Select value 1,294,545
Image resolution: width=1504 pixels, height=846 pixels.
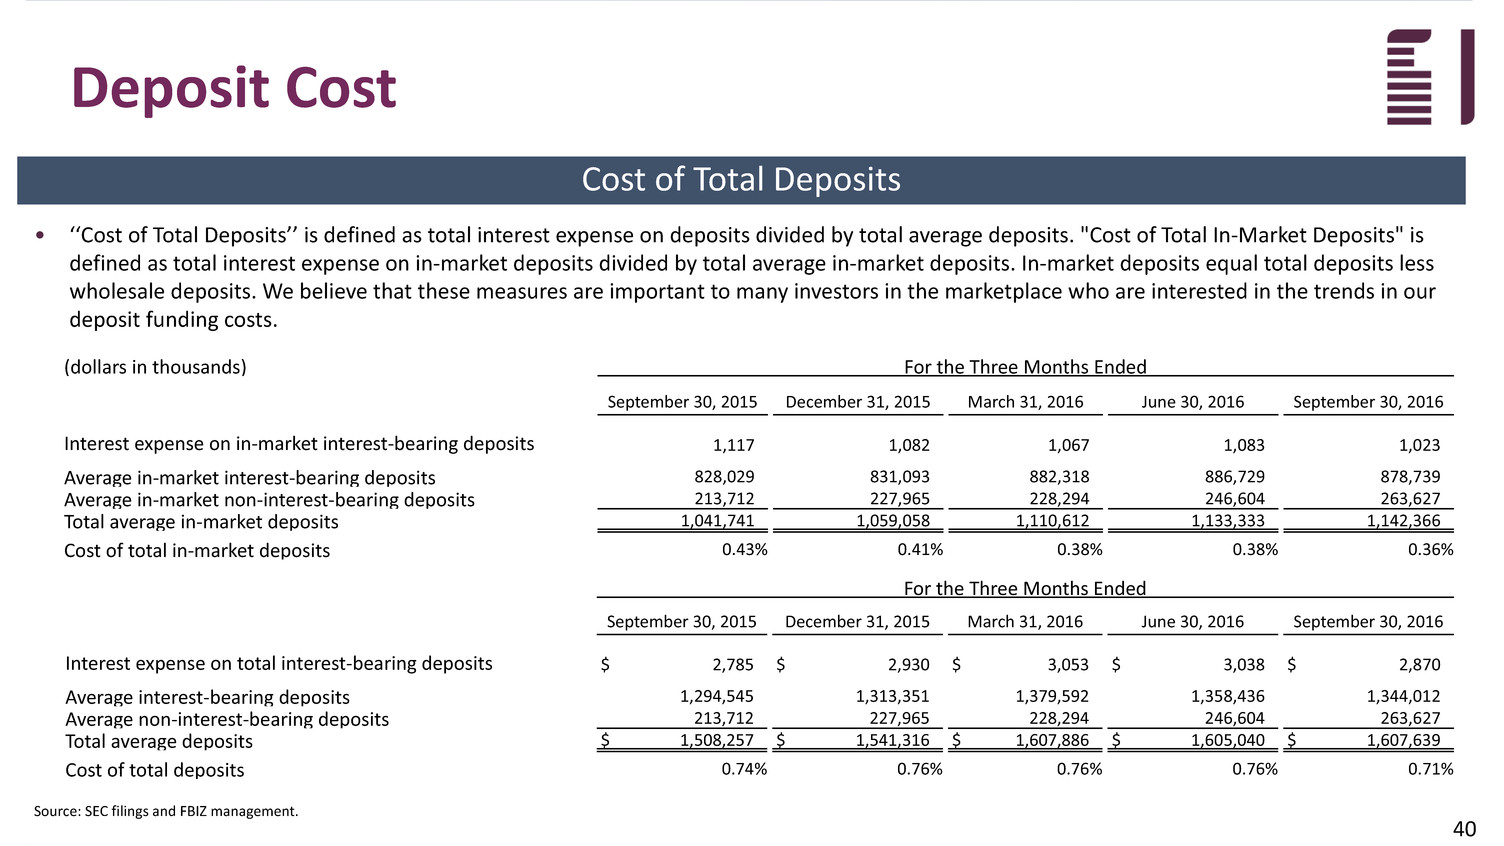coord(717,696)
